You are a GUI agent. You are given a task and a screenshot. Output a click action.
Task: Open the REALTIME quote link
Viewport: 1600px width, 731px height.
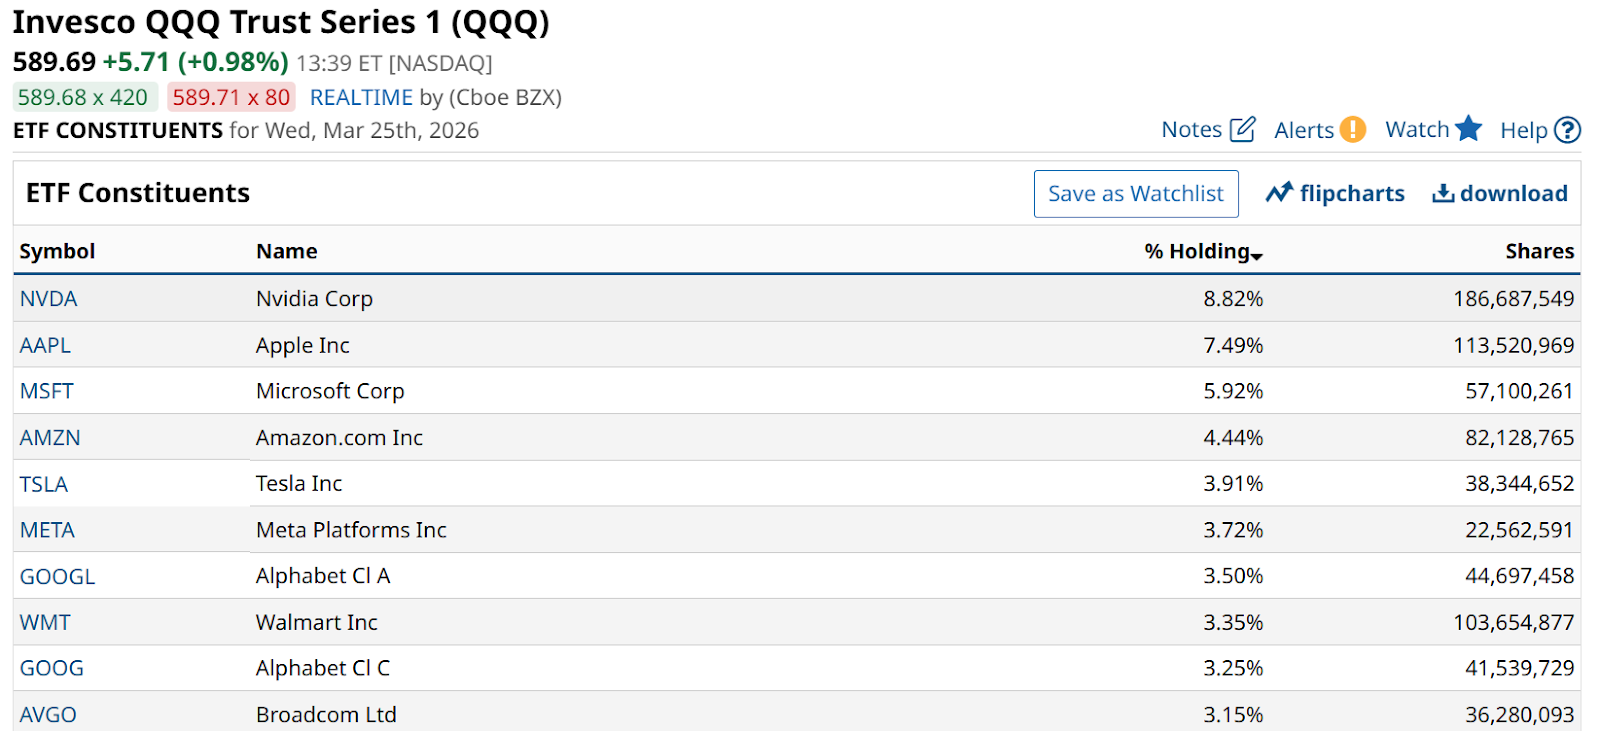361,97
